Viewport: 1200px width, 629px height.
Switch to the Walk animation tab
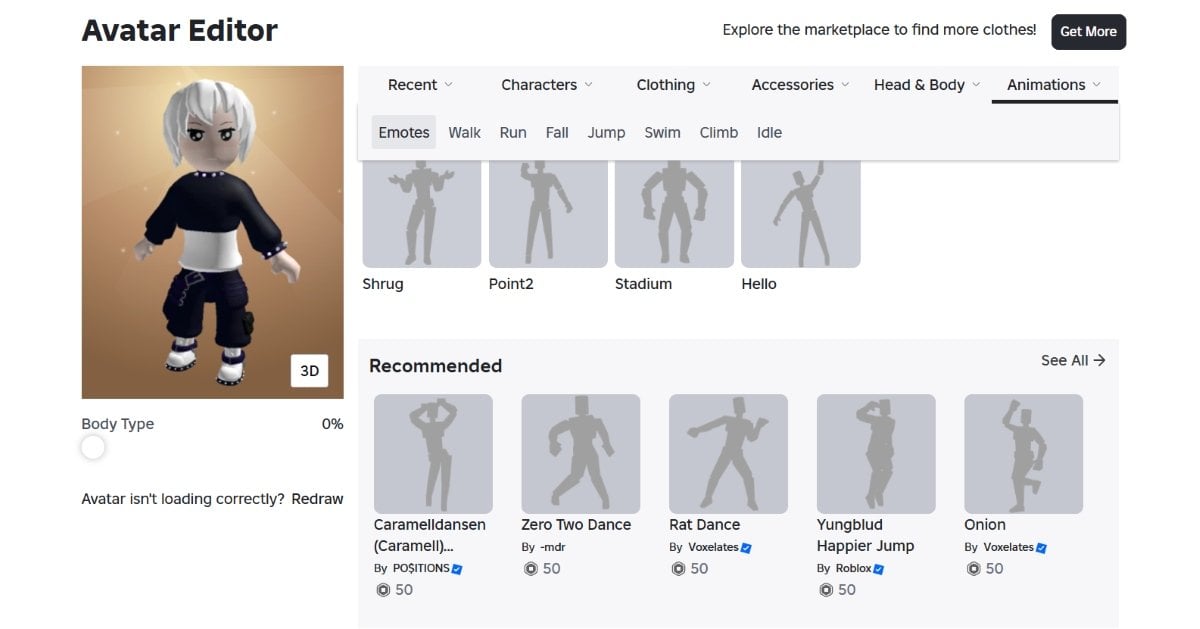[x=464, y=133]
